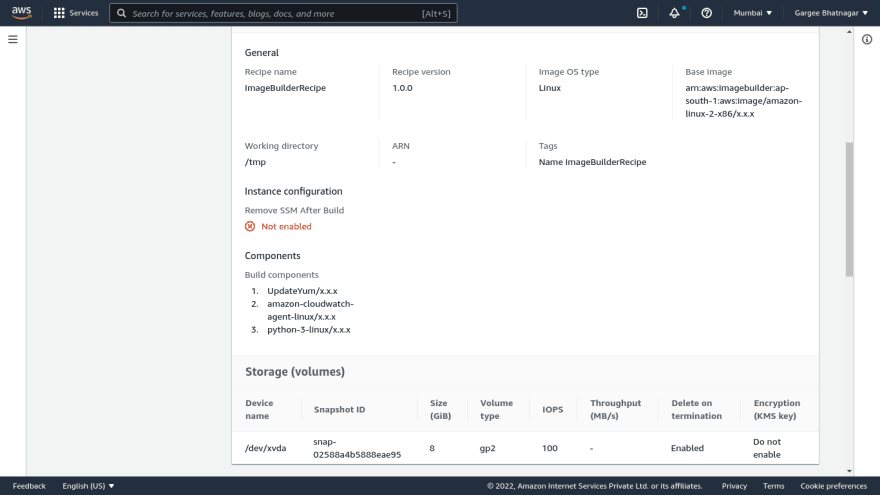The image size is (880, 495).
Task: Click the page scrollbar up arrow
Action: tap(849, 32)
